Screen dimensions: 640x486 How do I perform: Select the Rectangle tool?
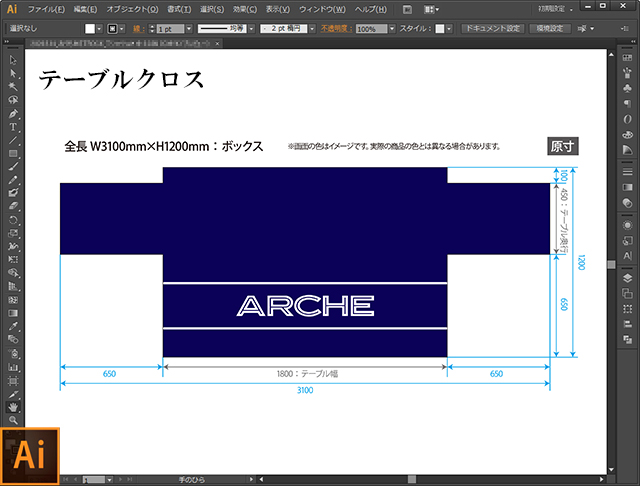point(13,153)
